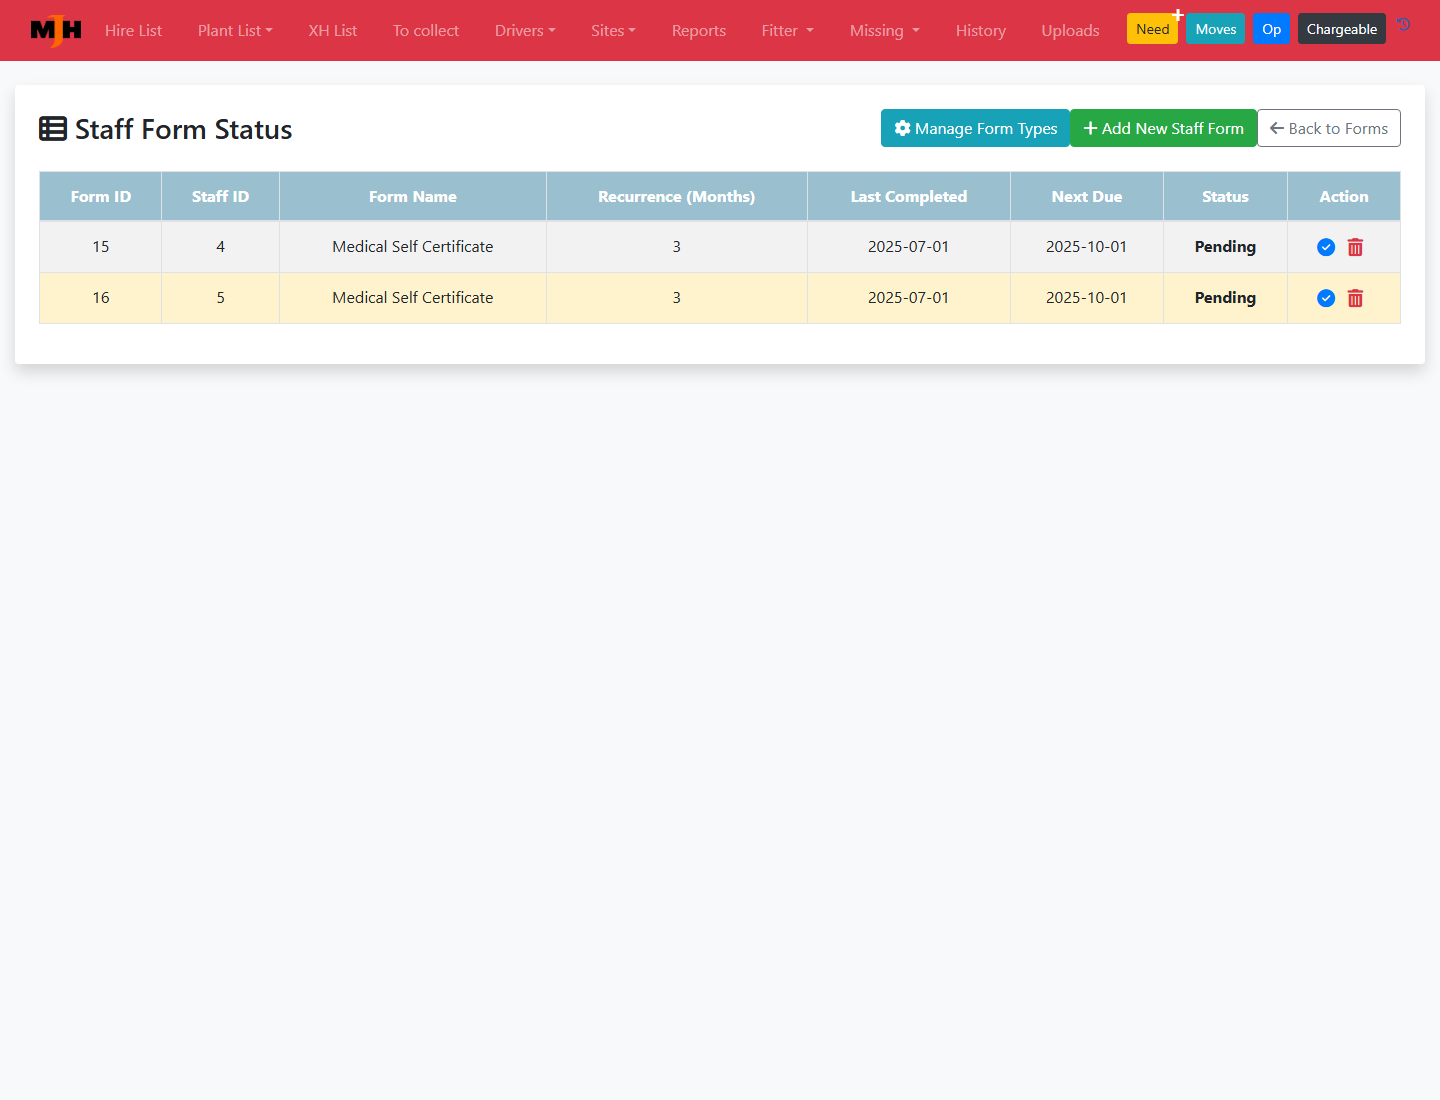Click Pending status for form 16
The height and width of the screenshot is (1100, 1440).
1225,297
